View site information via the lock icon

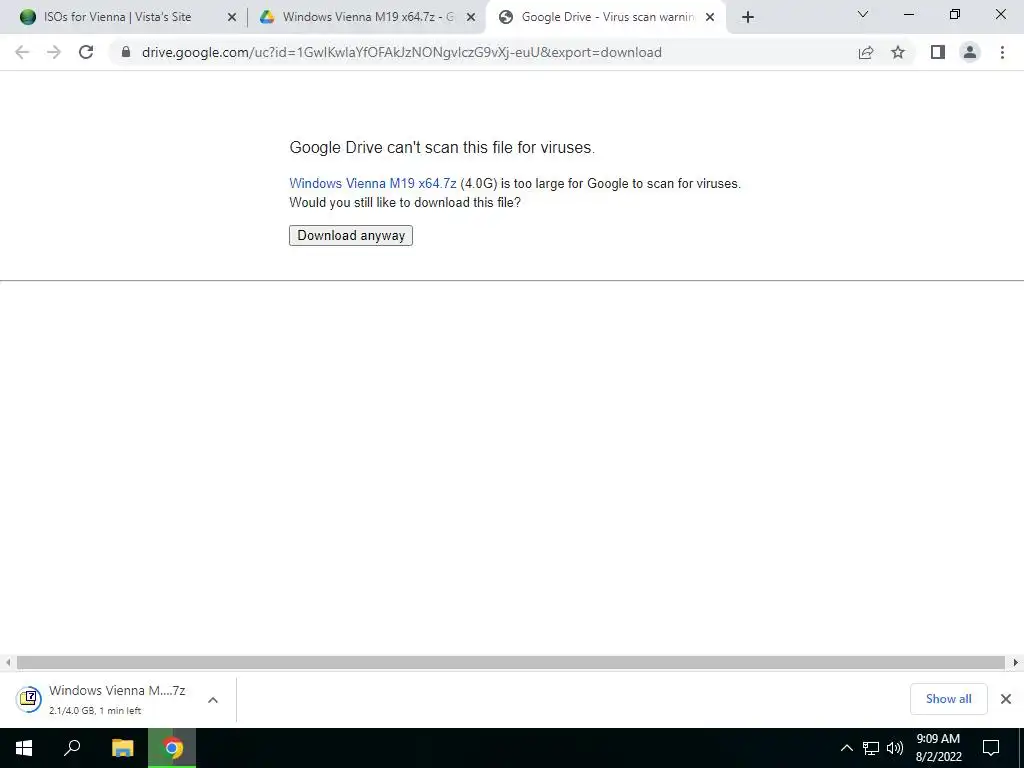point(126,52)
